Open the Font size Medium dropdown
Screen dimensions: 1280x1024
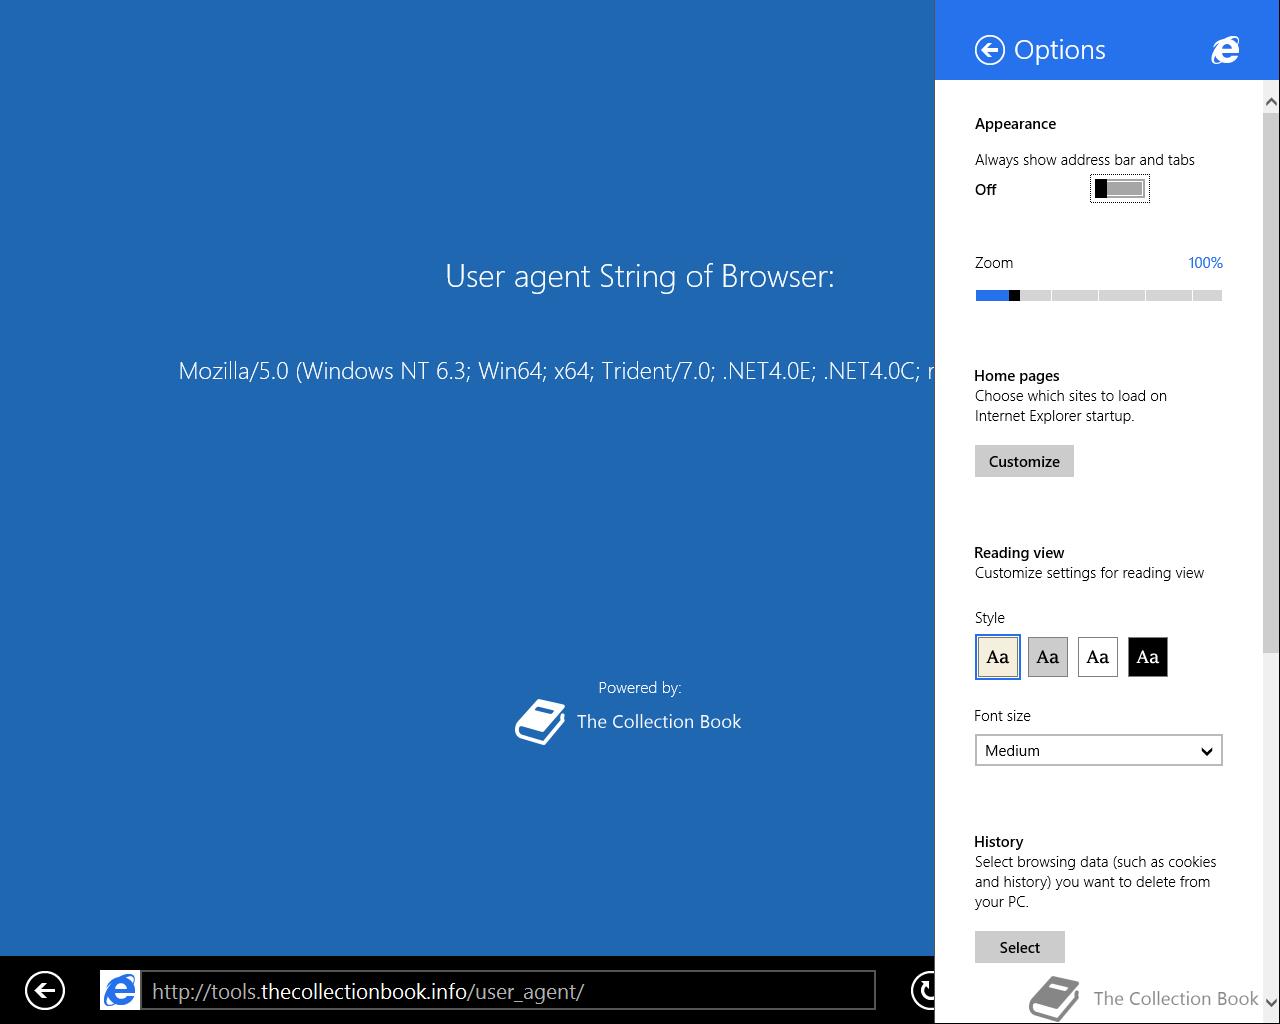(x=1099, y=750)
